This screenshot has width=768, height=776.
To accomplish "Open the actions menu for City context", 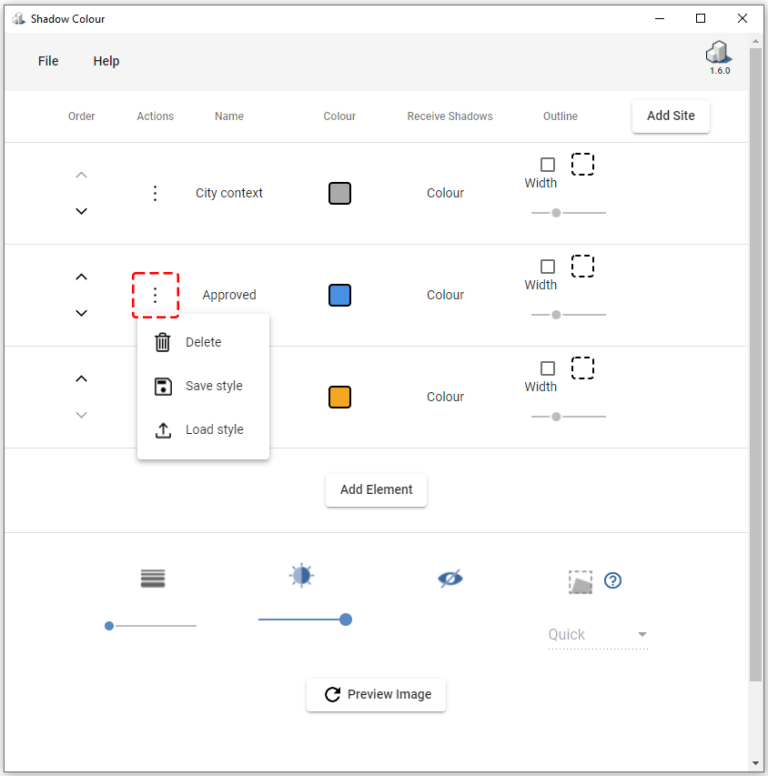I will click(155, 193).
